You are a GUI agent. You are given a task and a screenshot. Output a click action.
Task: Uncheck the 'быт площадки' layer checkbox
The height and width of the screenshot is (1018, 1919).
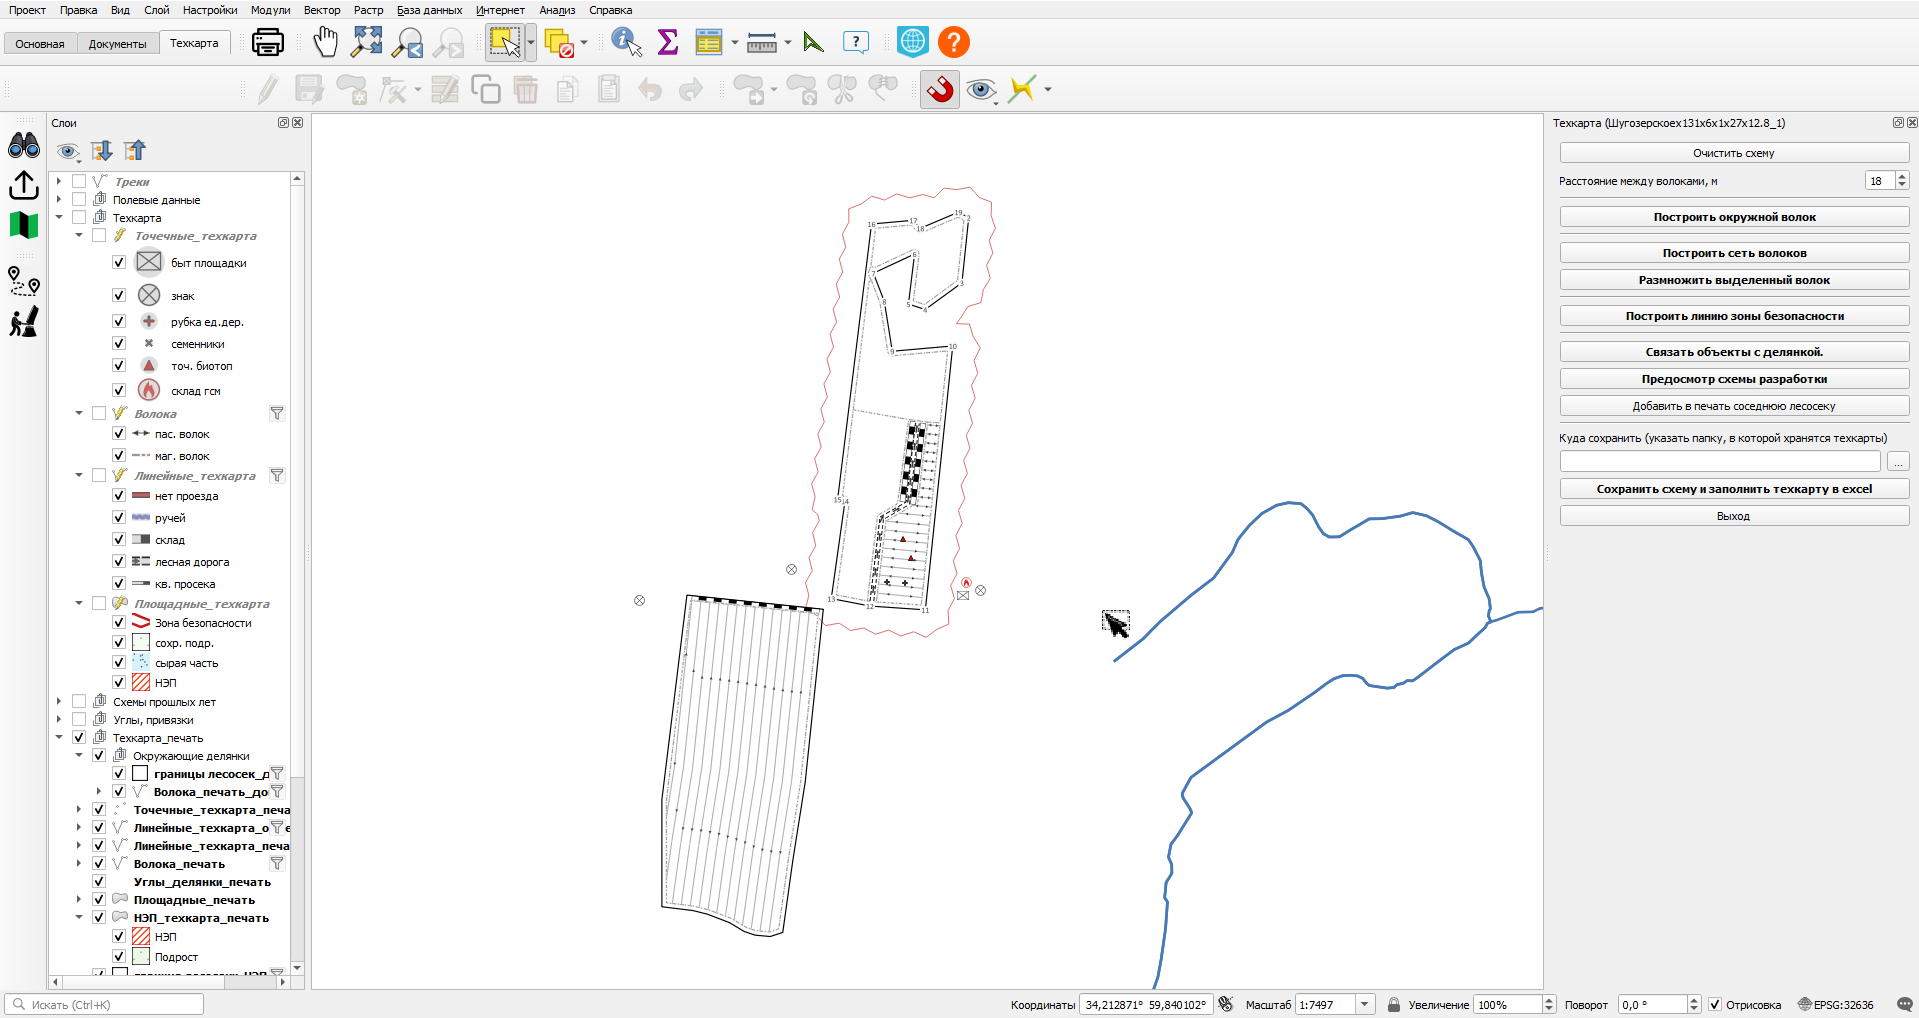119,262
